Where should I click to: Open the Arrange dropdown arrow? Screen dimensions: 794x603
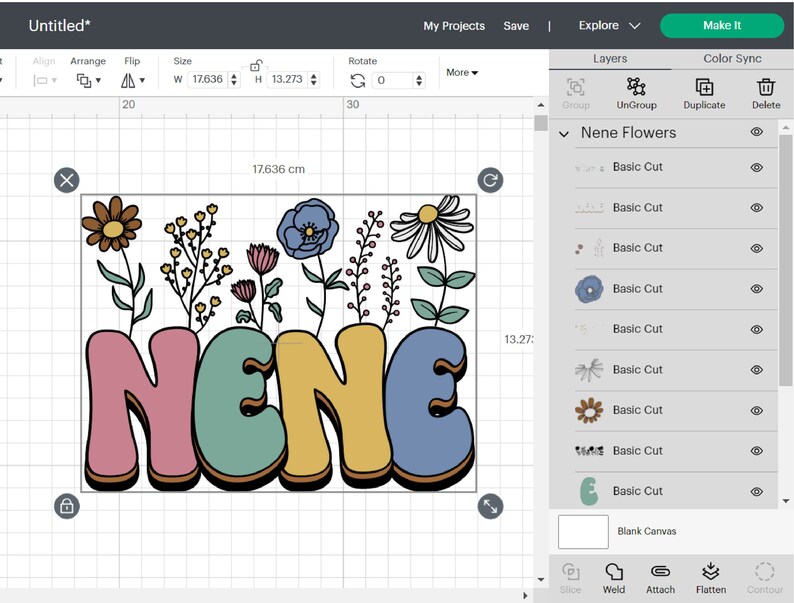tap(98, 80)
